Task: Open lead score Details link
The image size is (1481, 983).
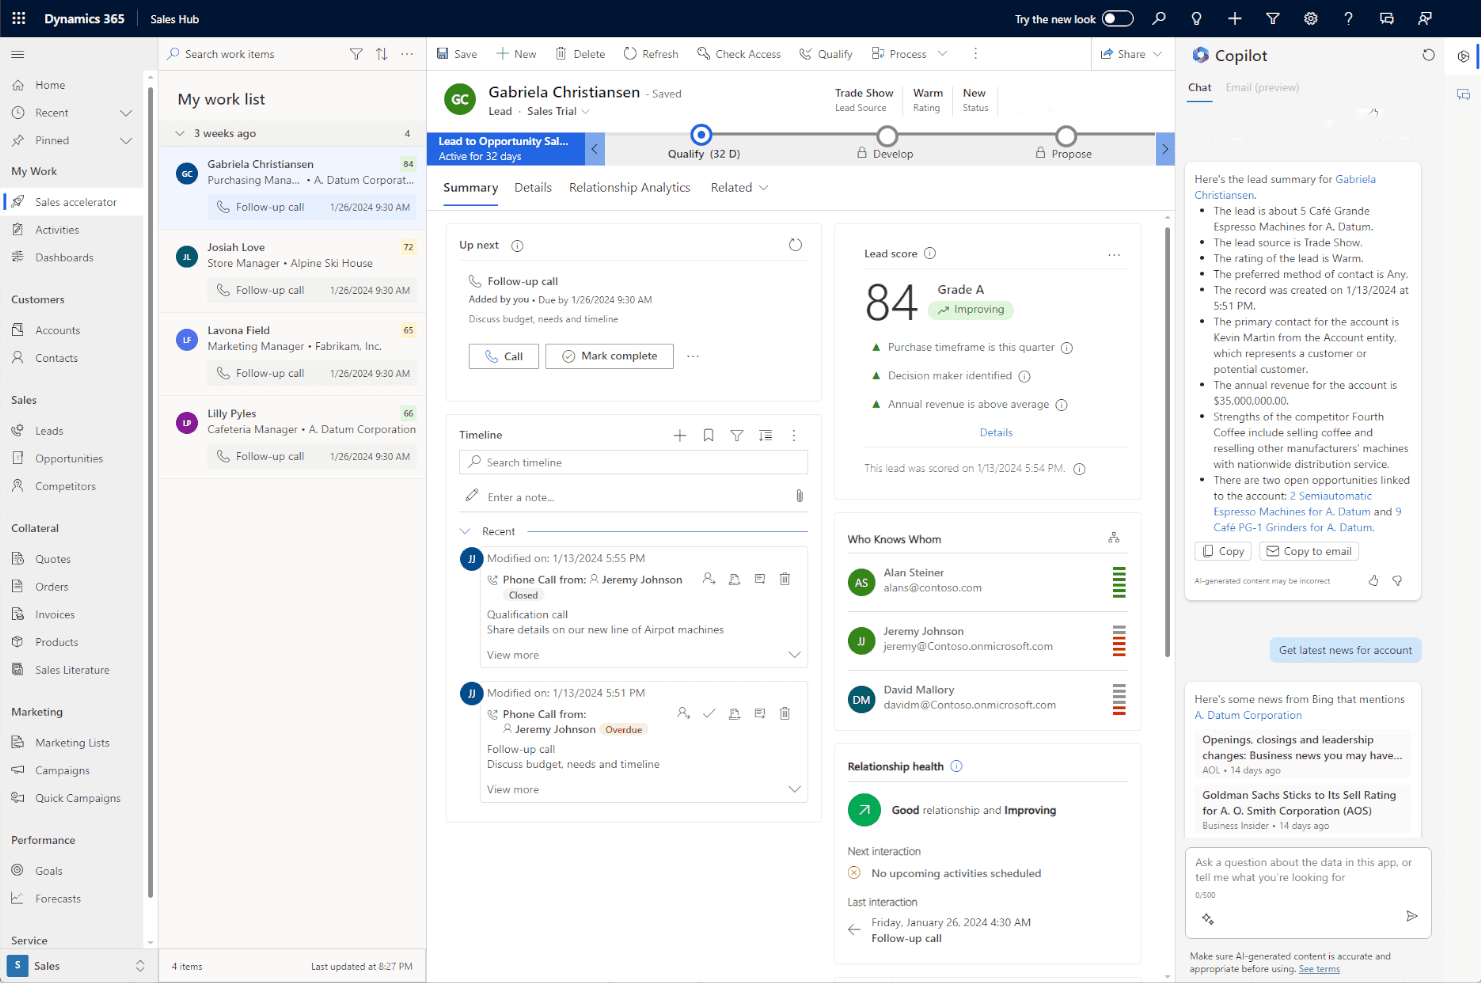Action: [x=996, y=432]
